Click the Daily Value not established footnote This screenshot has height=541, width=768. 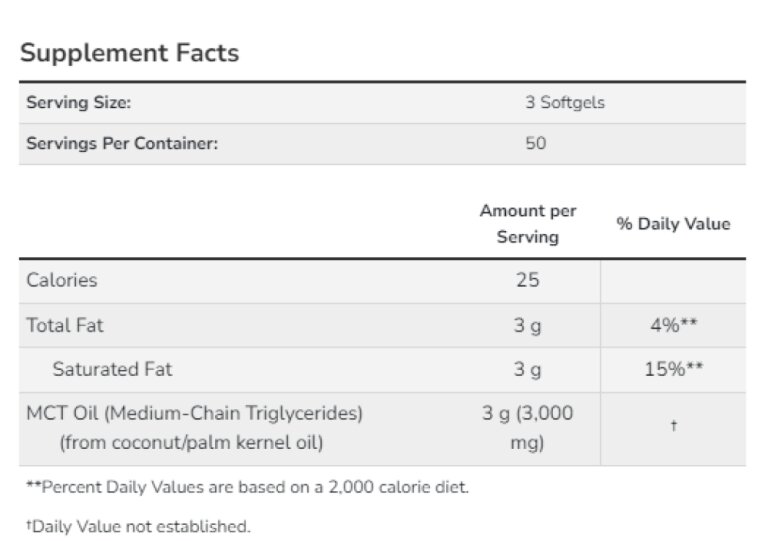pos(136,525)
